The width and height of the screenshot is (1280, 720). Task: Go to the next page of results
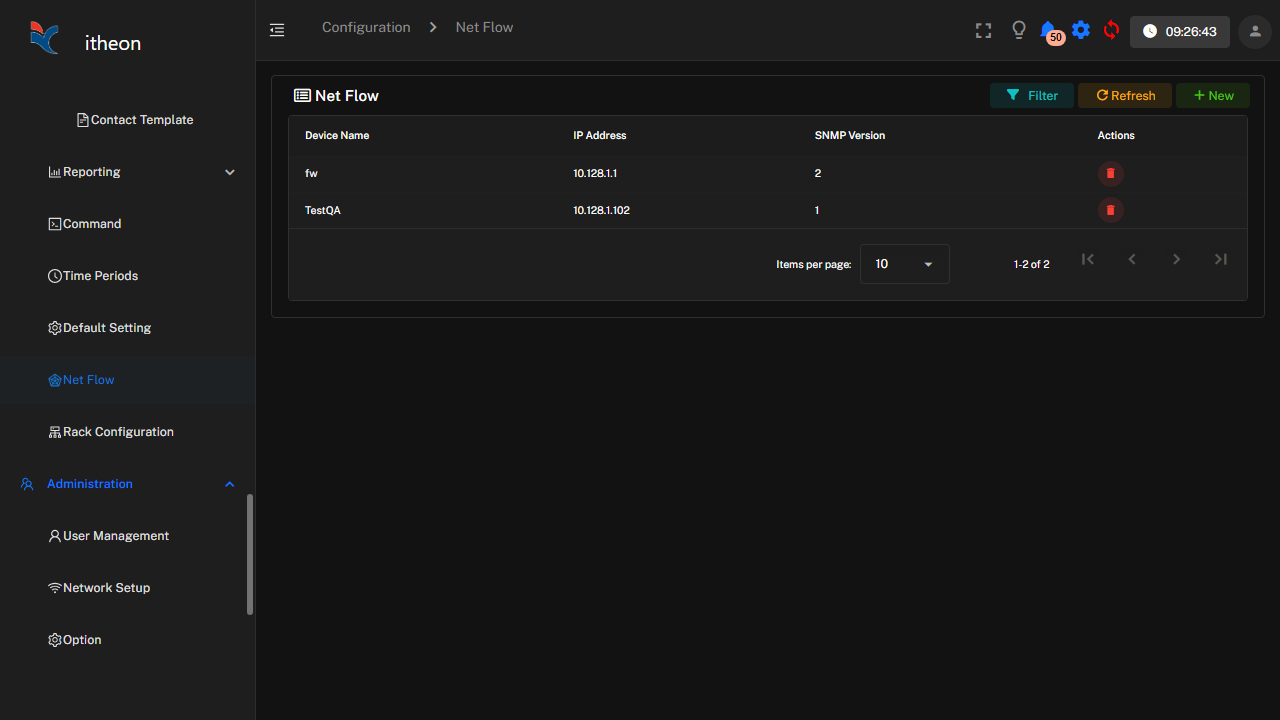coord(1176,259)
